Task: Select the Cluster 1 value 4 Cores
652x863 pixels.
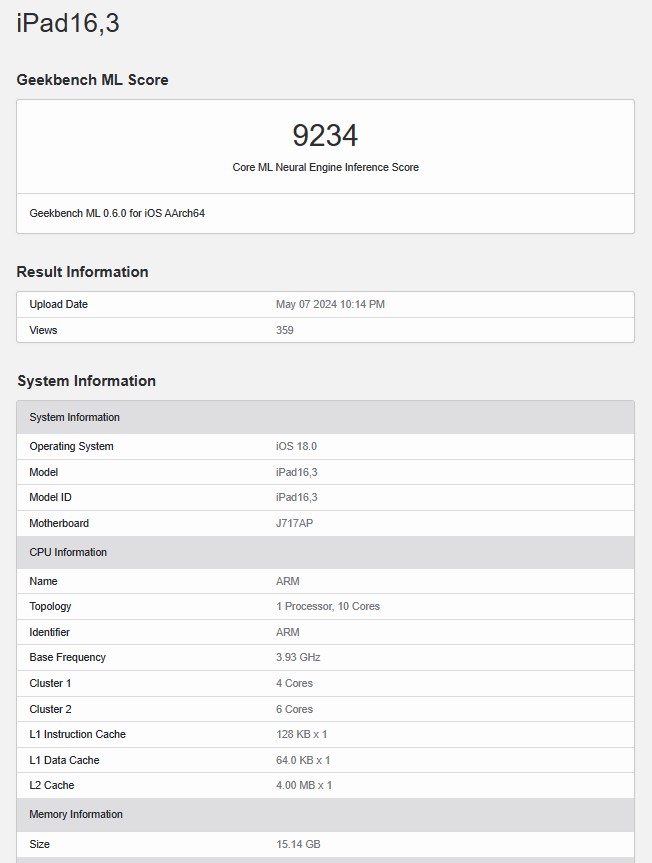Action: point(294,683)
